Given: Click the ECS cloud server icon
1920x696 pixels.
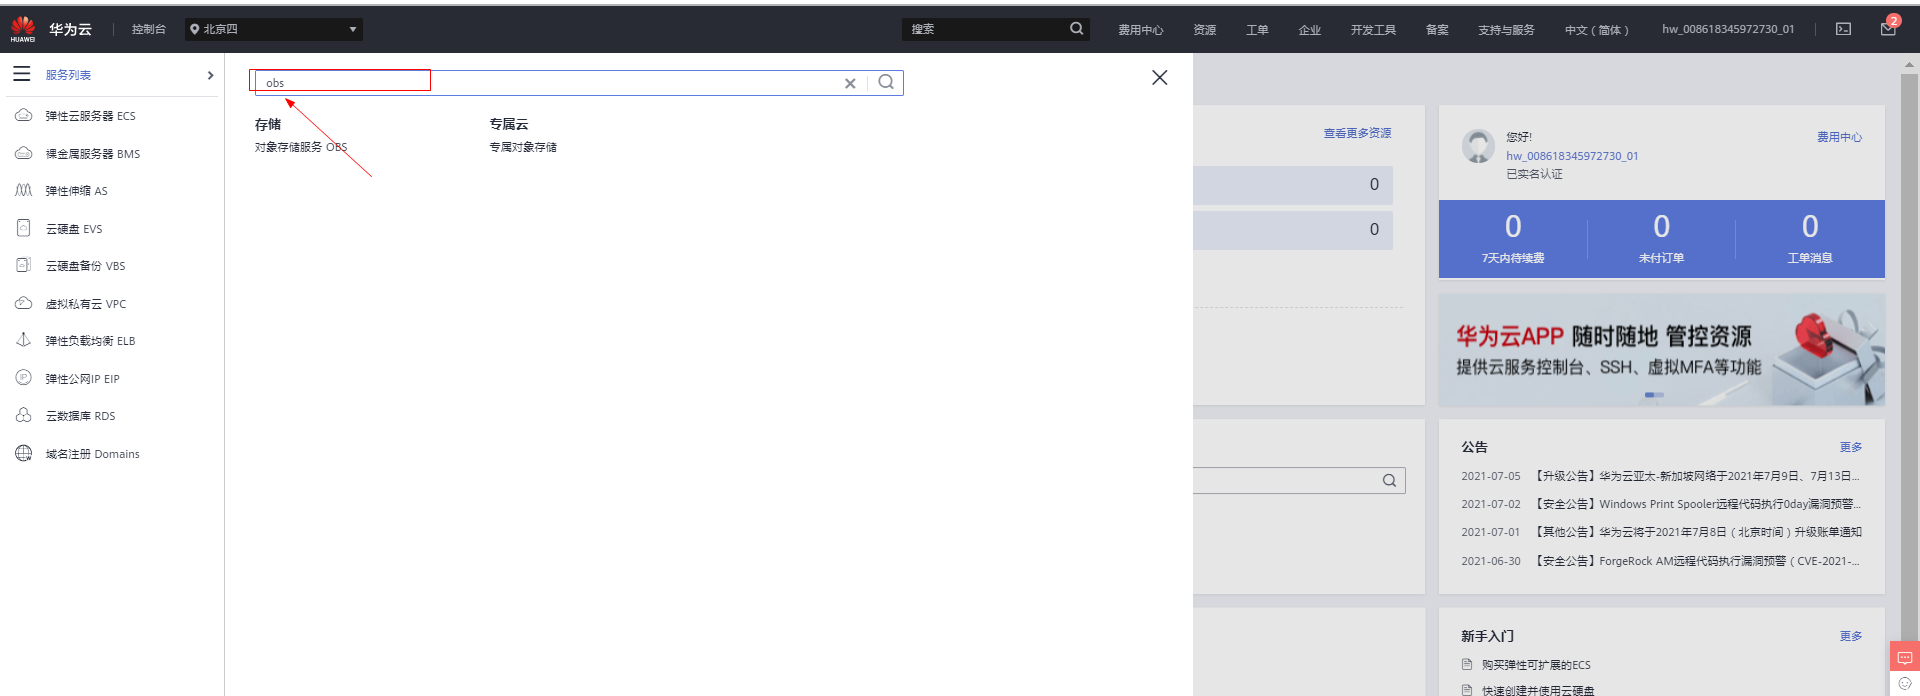Looking at the screenshot, I should click(24, 116).
